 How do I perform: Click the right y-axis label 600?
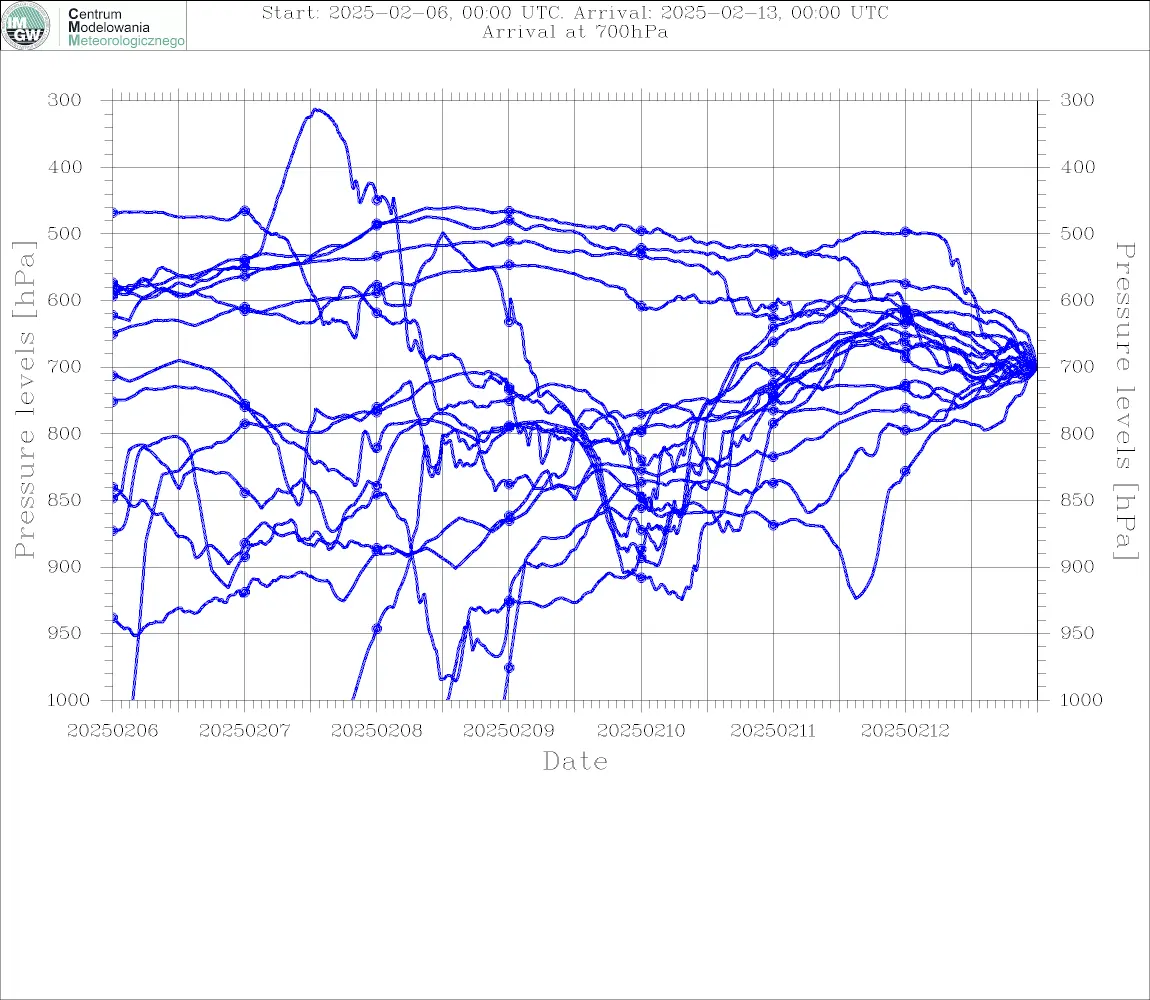pyautogui.click(x=1077, y=300)
